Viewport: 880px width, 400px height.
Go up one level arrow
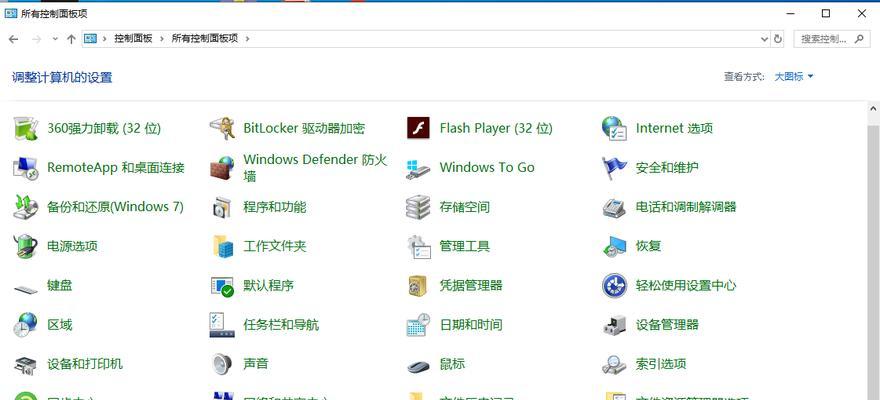pyautogui.click(x=71, y=39)
